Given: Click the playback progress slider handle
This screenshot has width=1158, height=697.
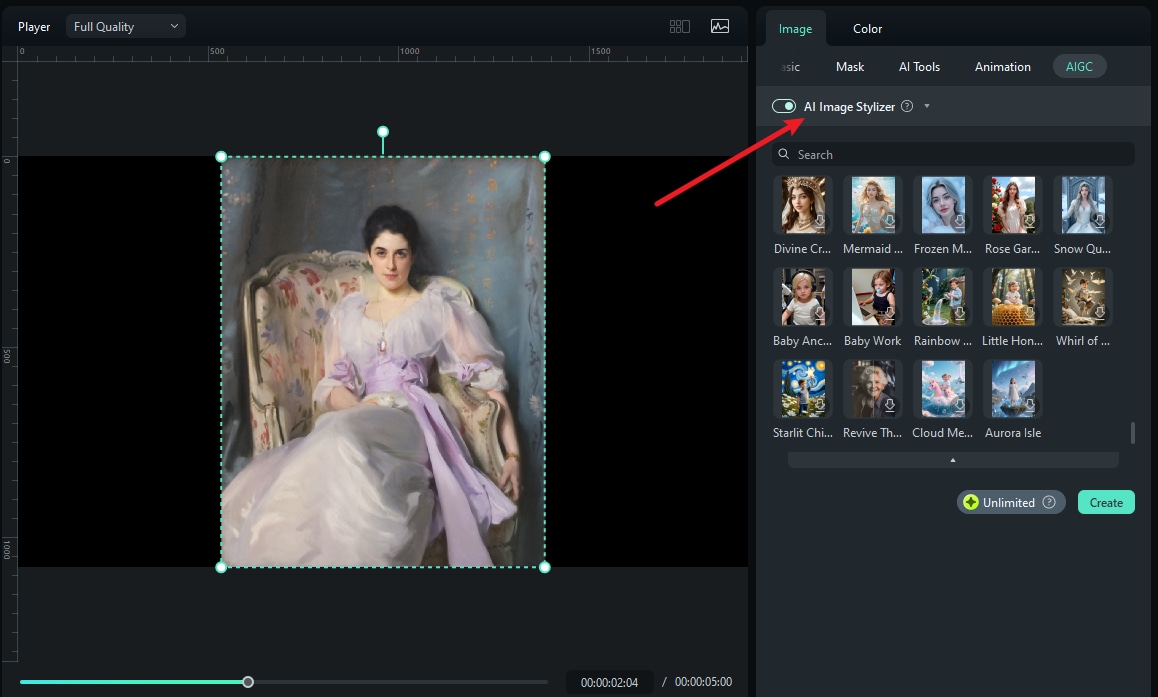Looking at the screenshot, I should pyautogui.click(x=248, y=681).
